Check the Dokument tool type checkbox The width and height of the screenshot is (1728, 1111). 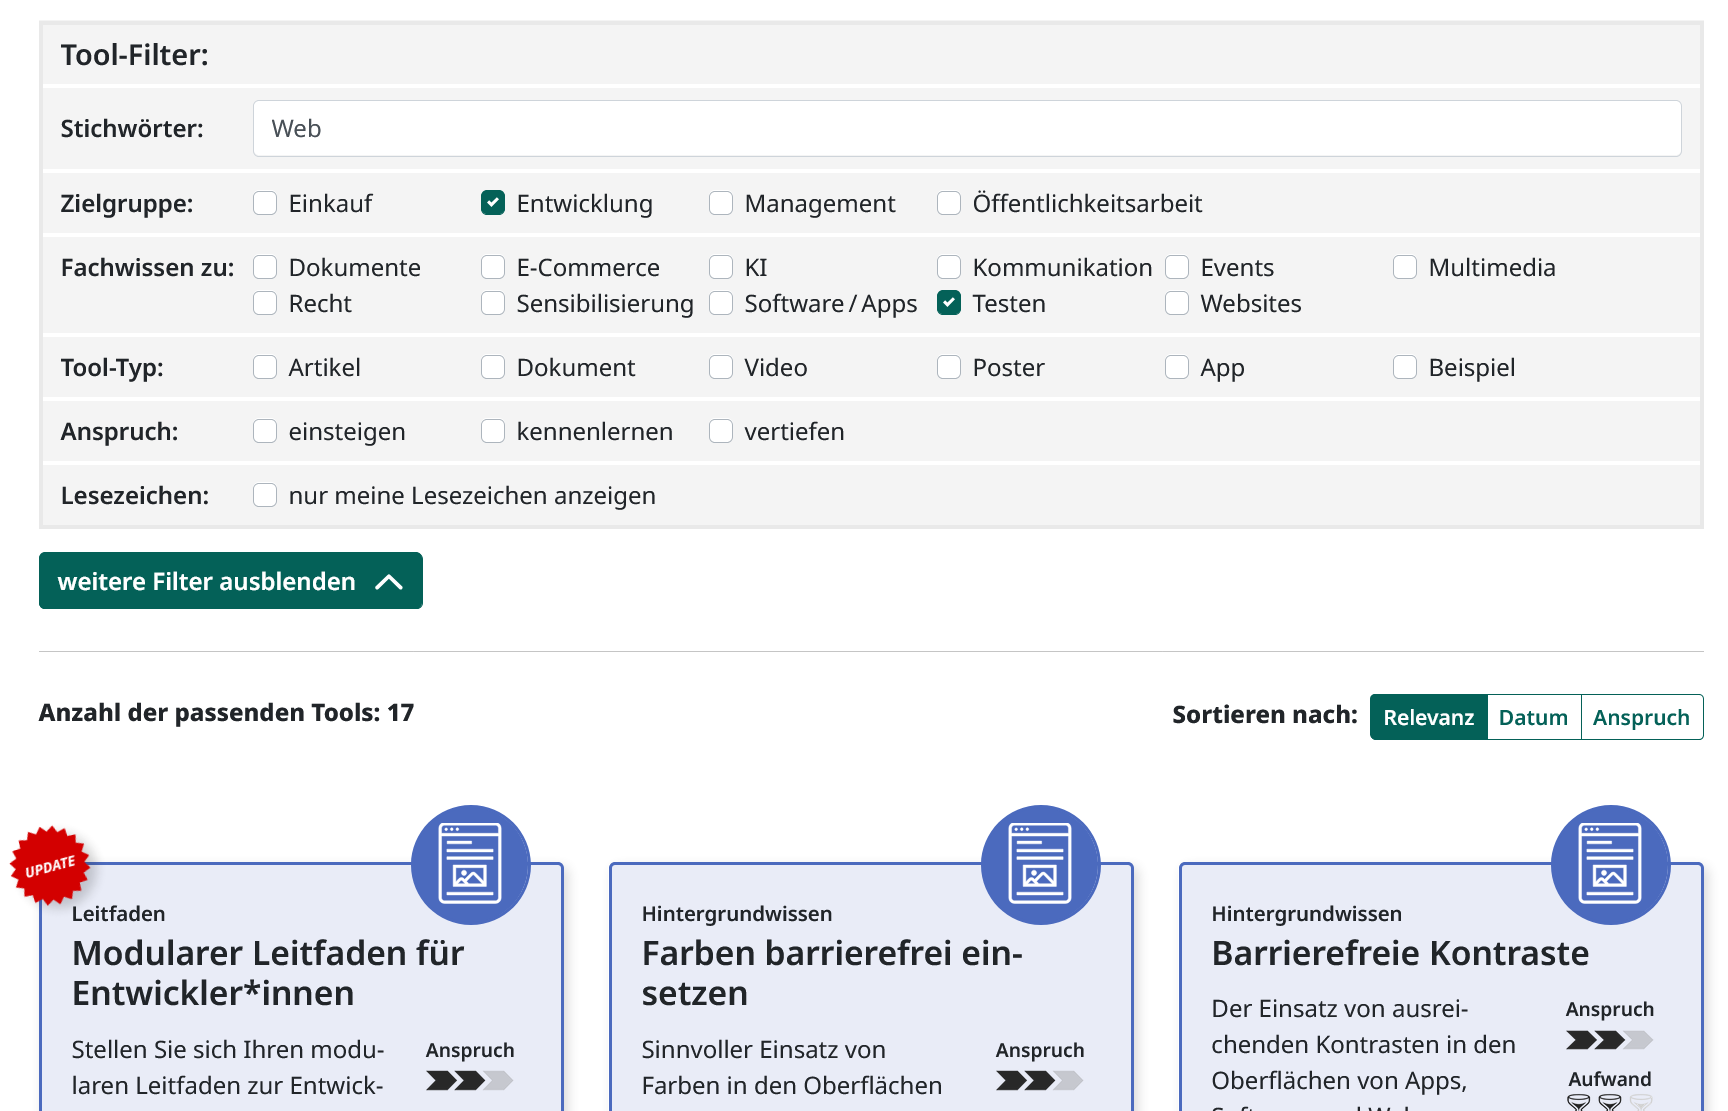tap(493, 367)
